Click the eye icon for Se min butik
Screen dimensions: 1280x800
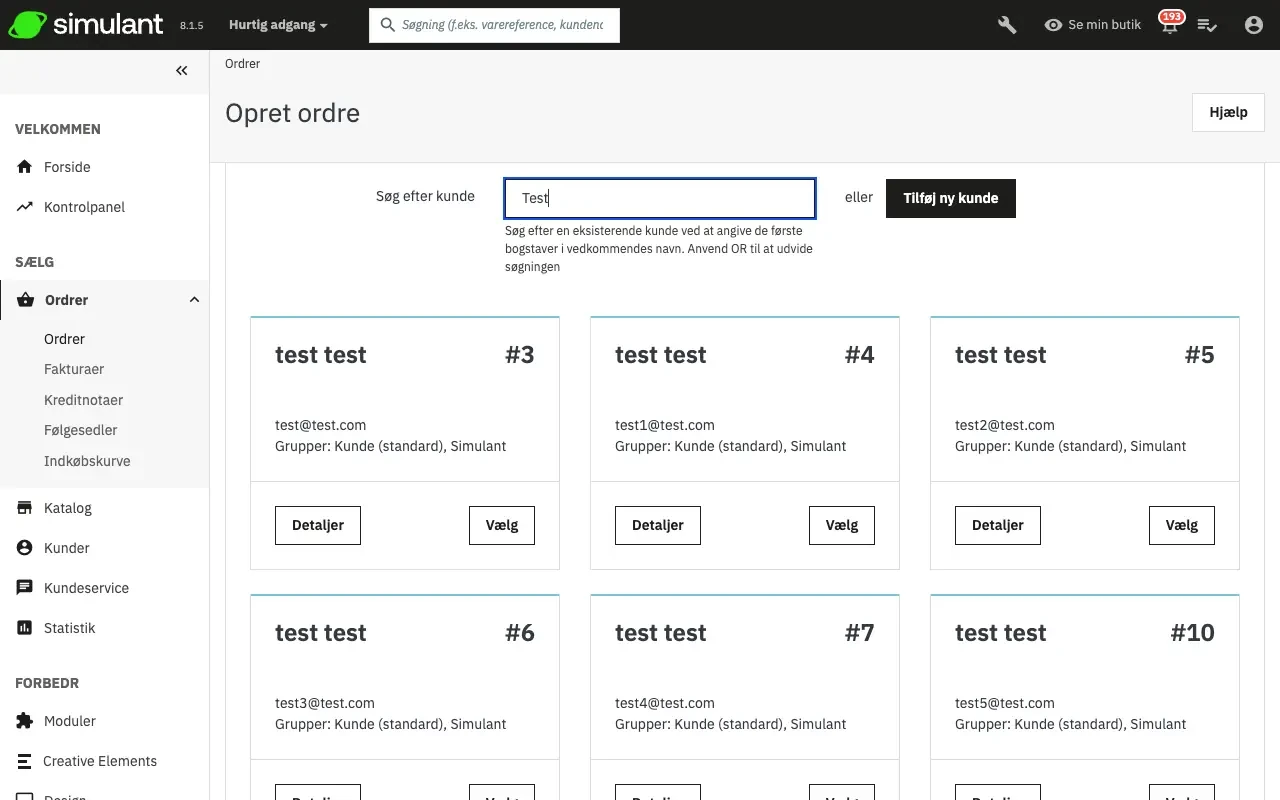point(1053,25)
